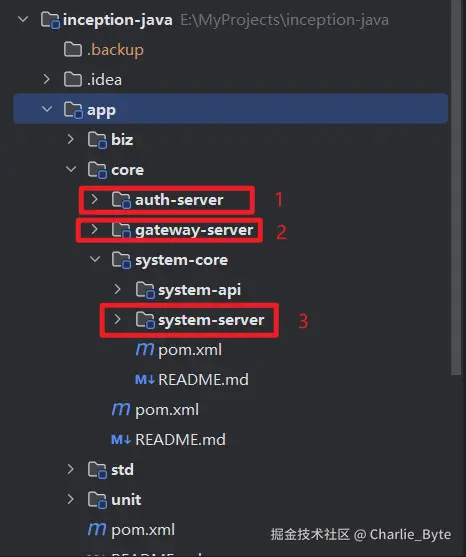Collapse the system-core module chevron
Viewport: 466px width, 557px height.
click(x=95, y=259)
